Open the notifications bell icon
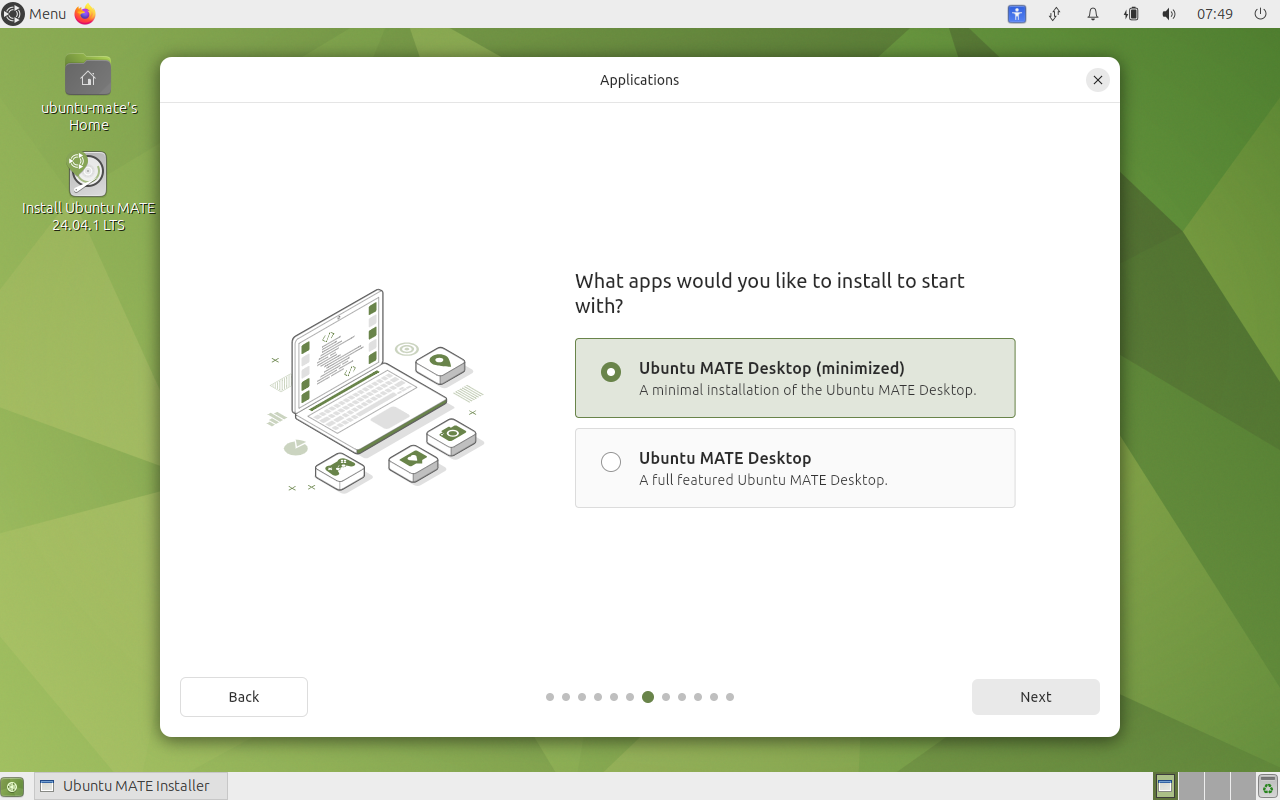Image resolution: width=1280 pixels, height=800 pixels. pos(1093,14)
